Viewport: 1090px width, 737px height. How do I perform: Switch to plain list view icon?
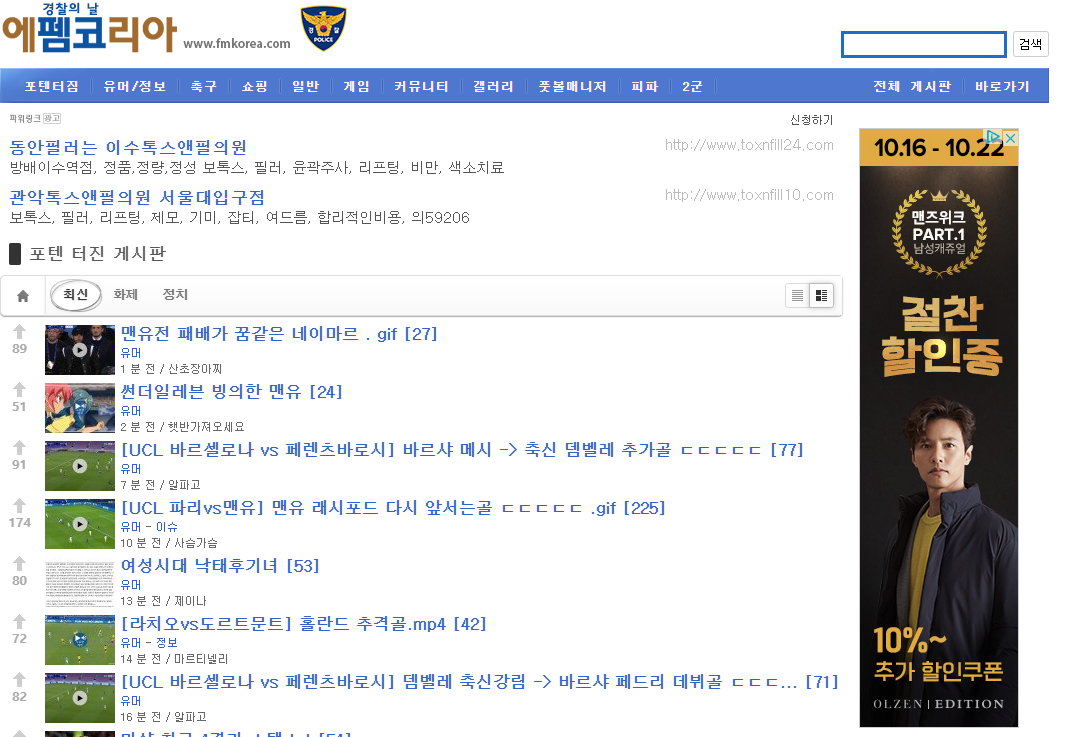tap(797, 295)
